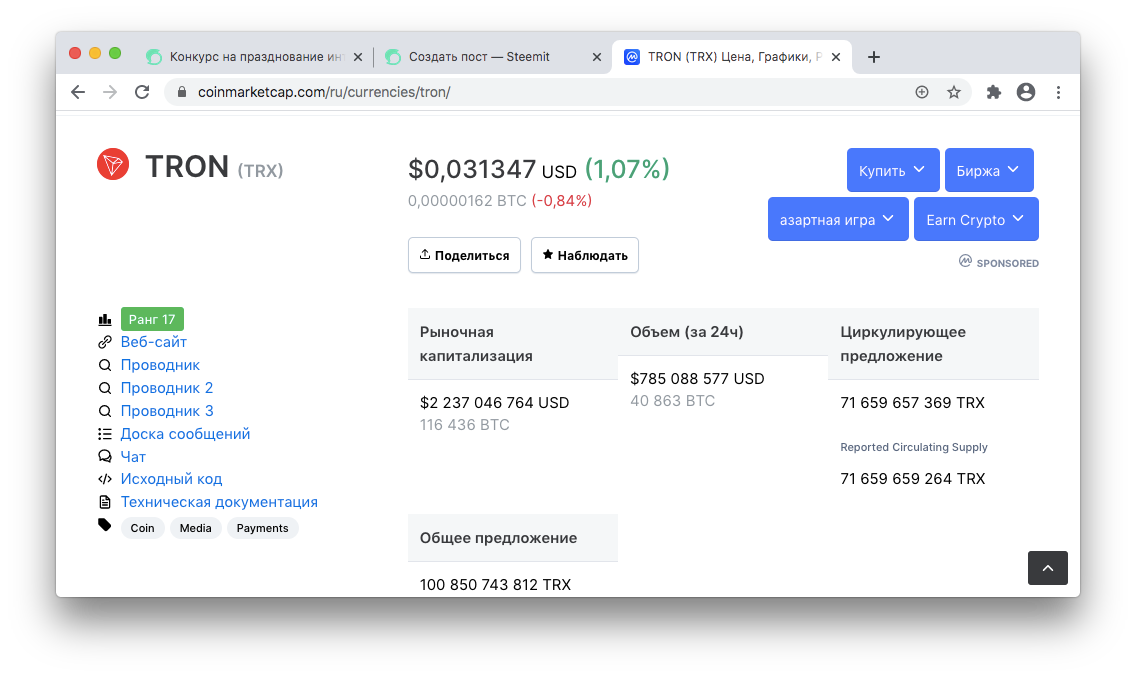This screenshot has width=1136, height=677.
Task: Click the Поделиться share button
Action: pos(464,255)
